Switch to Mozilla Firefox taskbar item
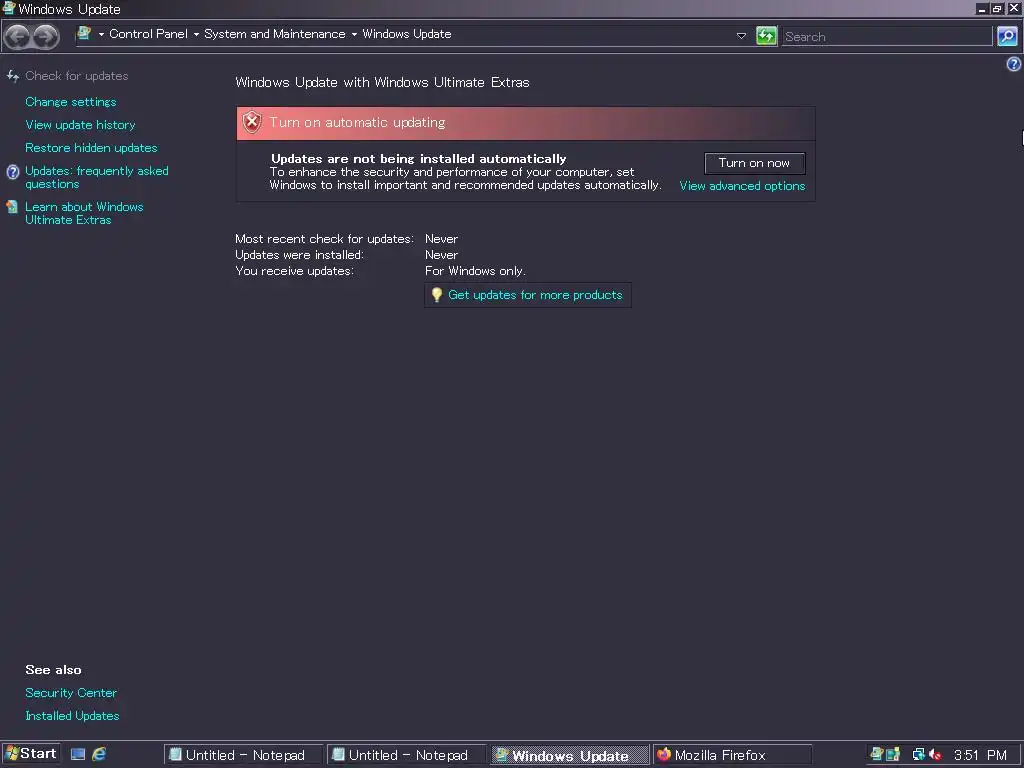Viewport: 1024px width, 768px height. point(733,755)
